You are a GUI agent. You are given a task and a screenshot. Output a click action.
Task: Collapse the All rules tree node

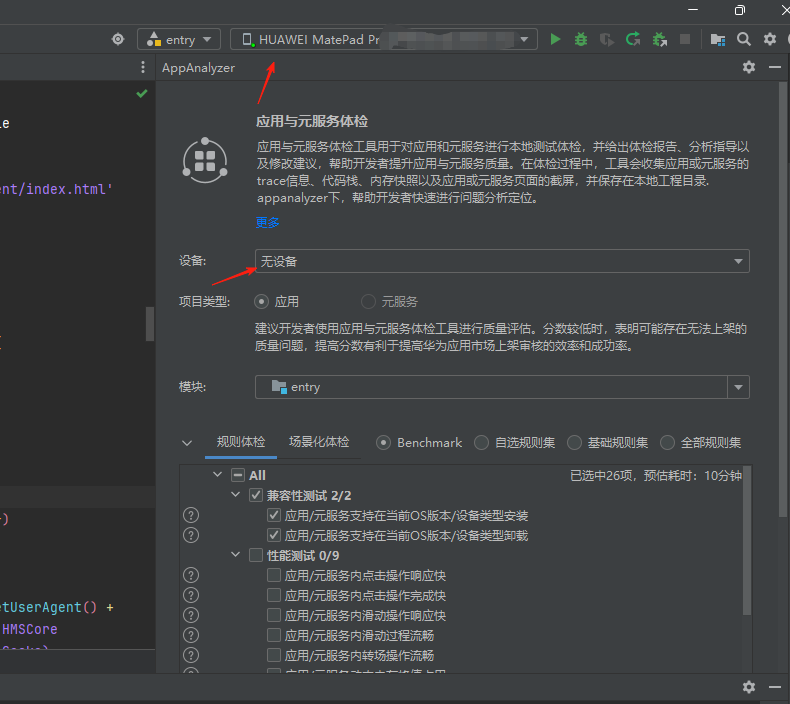(x=218, y=475)
